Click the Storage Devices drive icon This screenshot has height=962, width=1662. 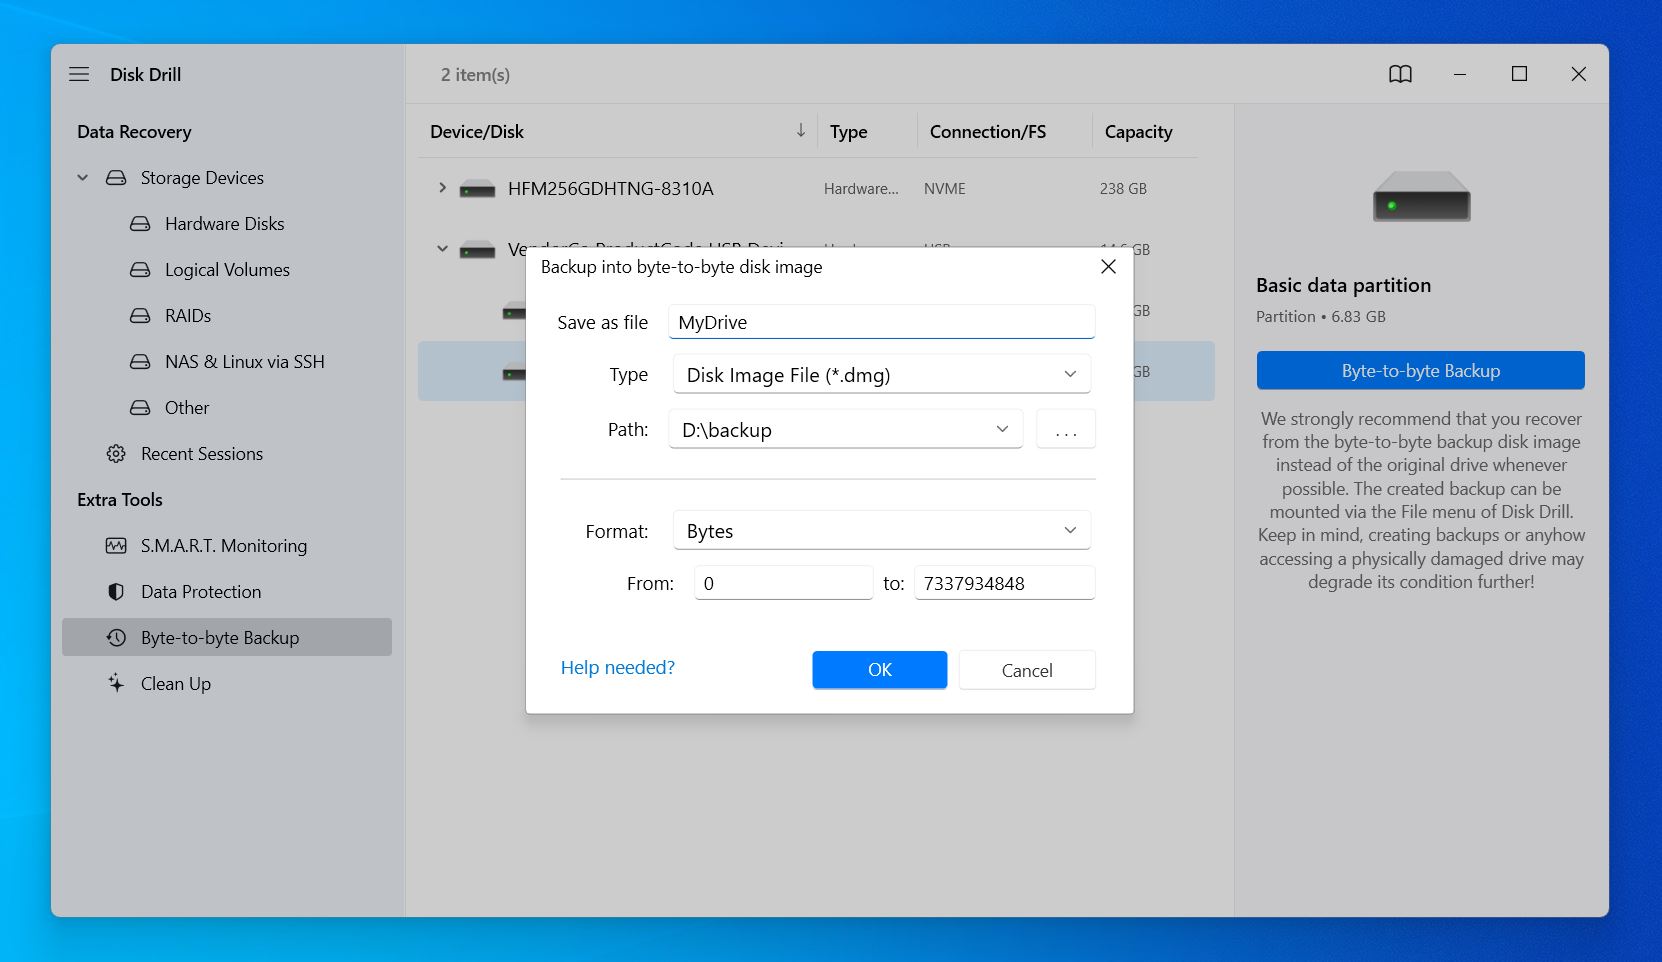tap(116, 178)
